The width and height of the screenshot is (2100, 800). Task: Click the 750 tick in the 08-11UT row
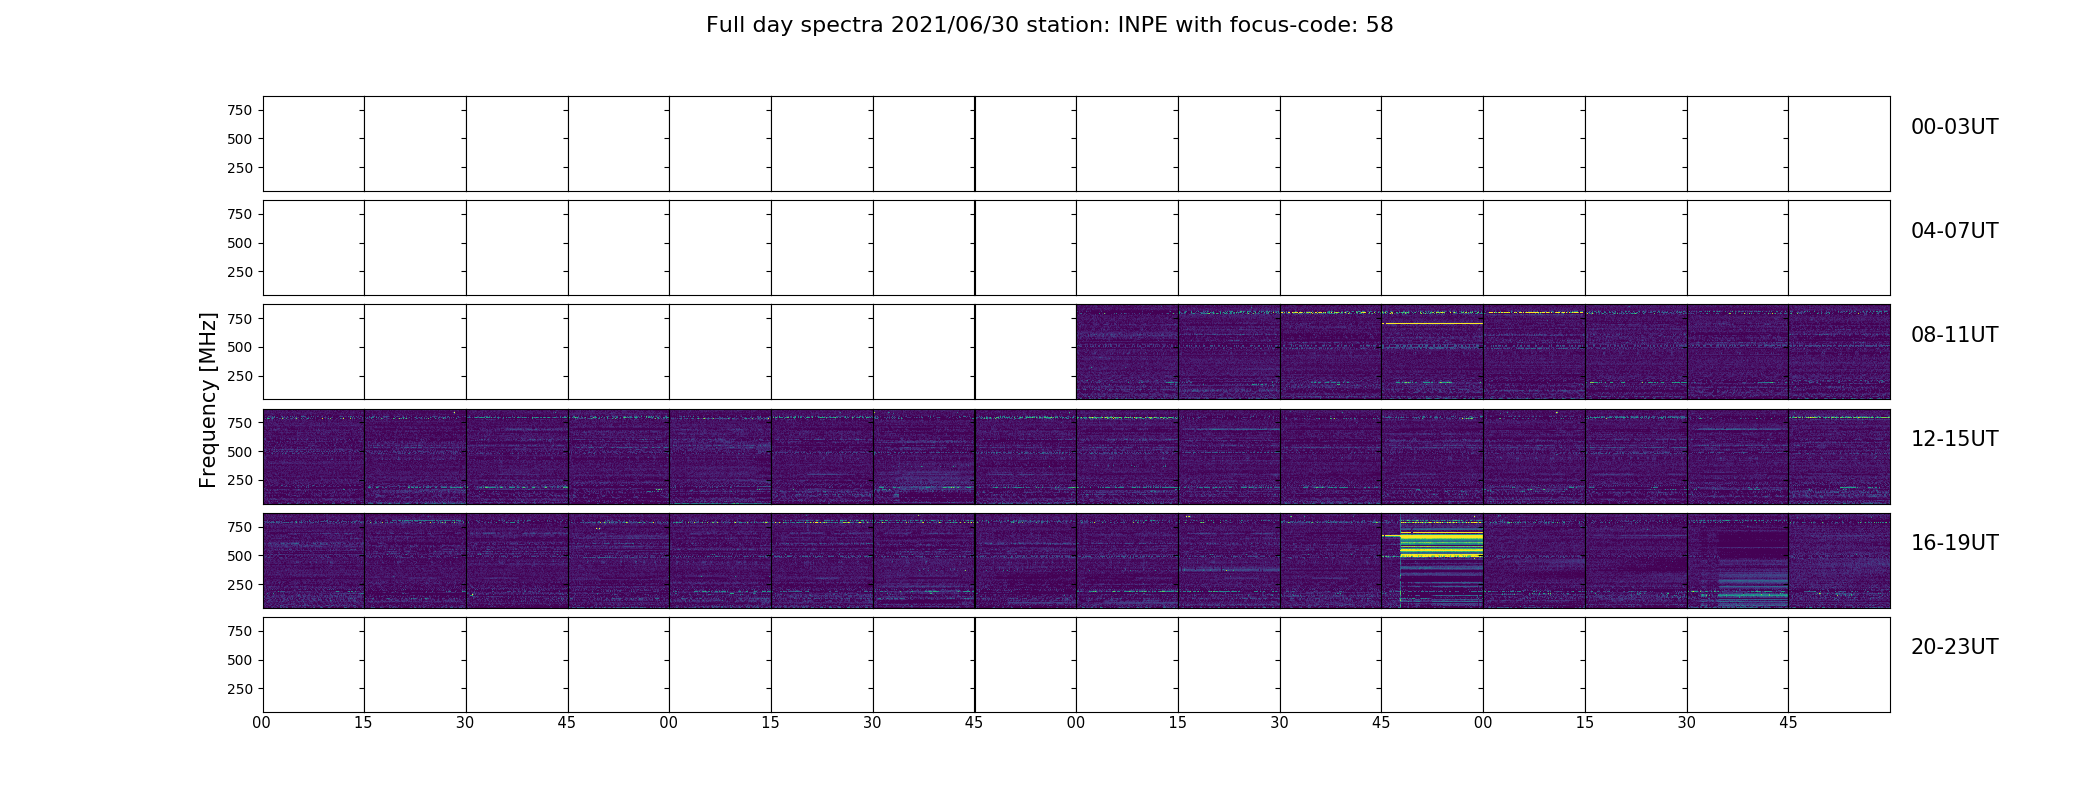240,319
